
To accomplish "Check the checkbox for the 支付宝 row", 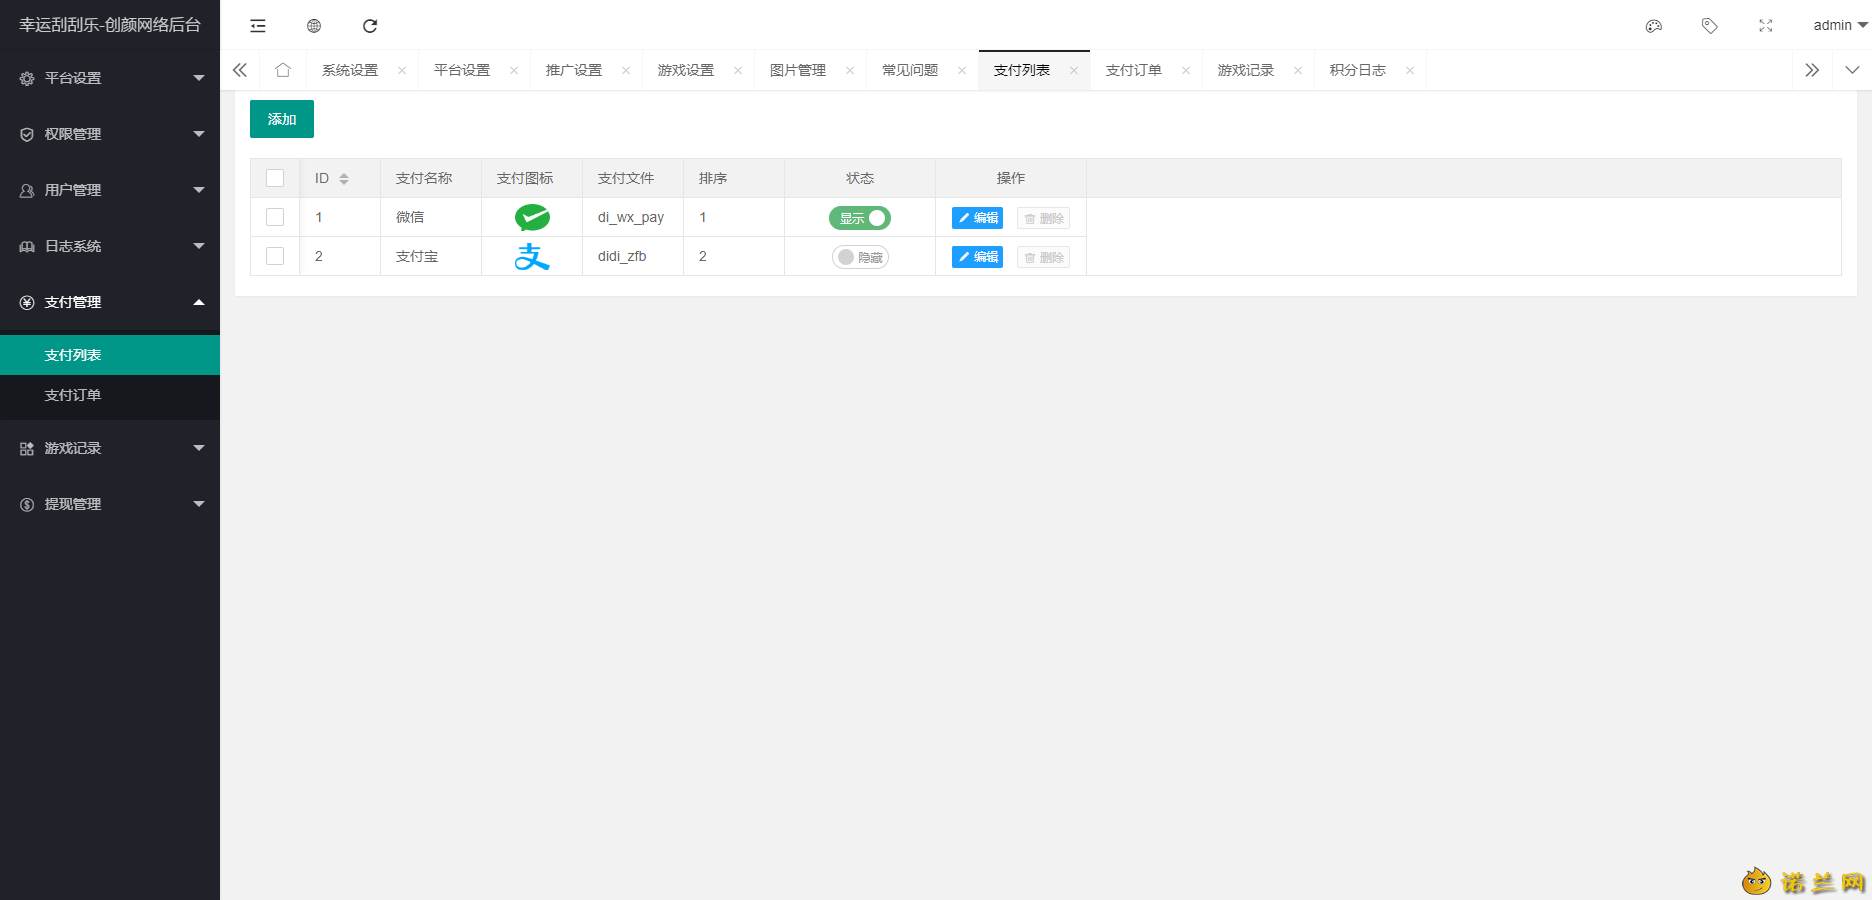I will point(275,256).
